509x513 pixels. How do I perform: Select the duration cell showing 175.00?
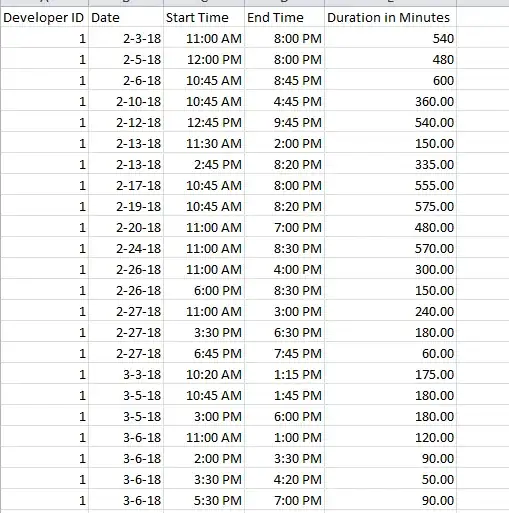click(390, 374)
